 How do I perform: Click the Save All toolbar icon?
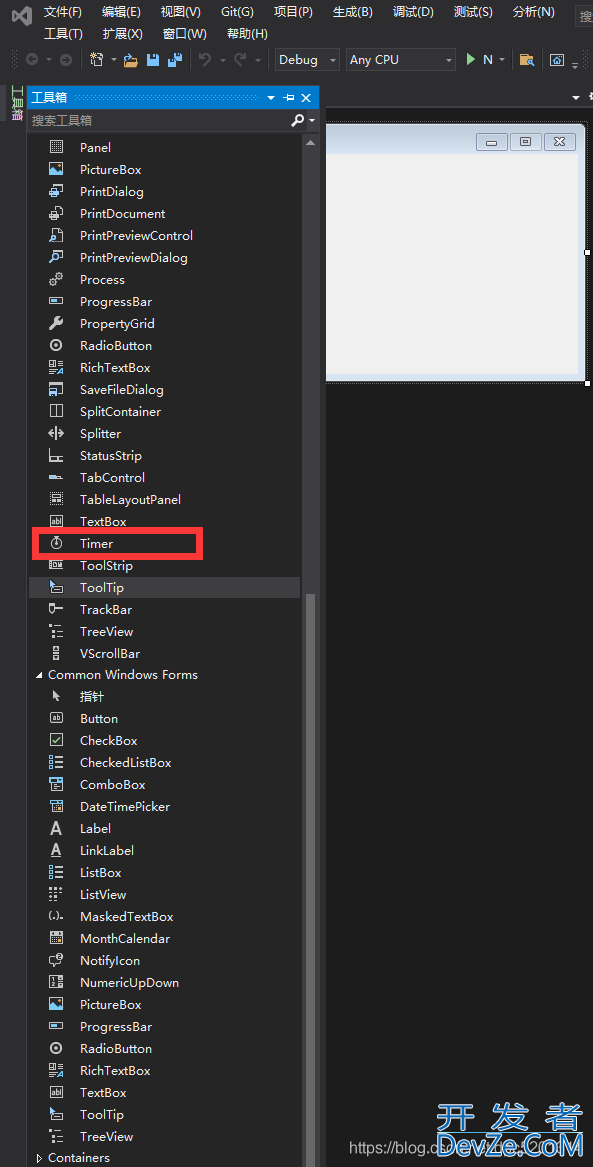[175, 60]
